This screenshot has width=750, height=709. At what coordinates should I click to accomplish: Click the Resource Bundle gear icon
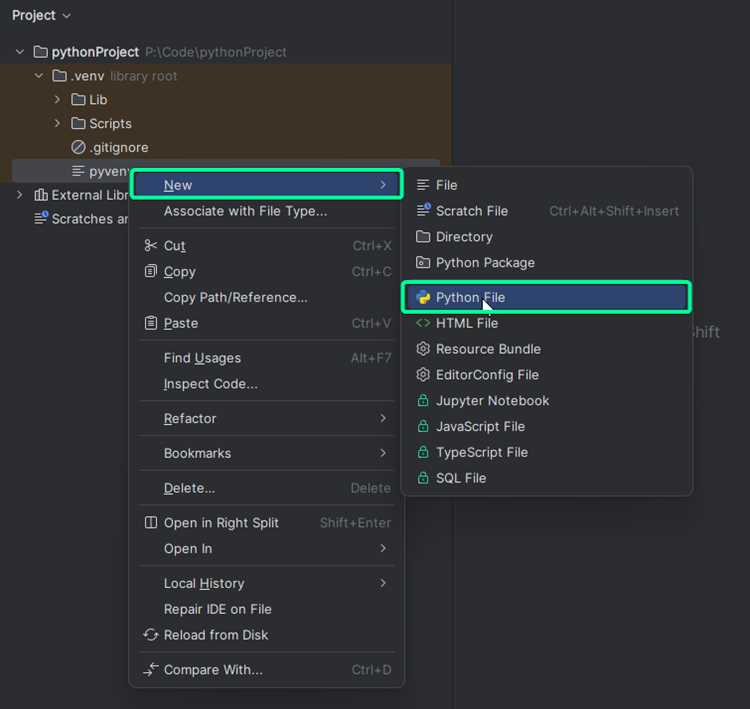[423, 349]
